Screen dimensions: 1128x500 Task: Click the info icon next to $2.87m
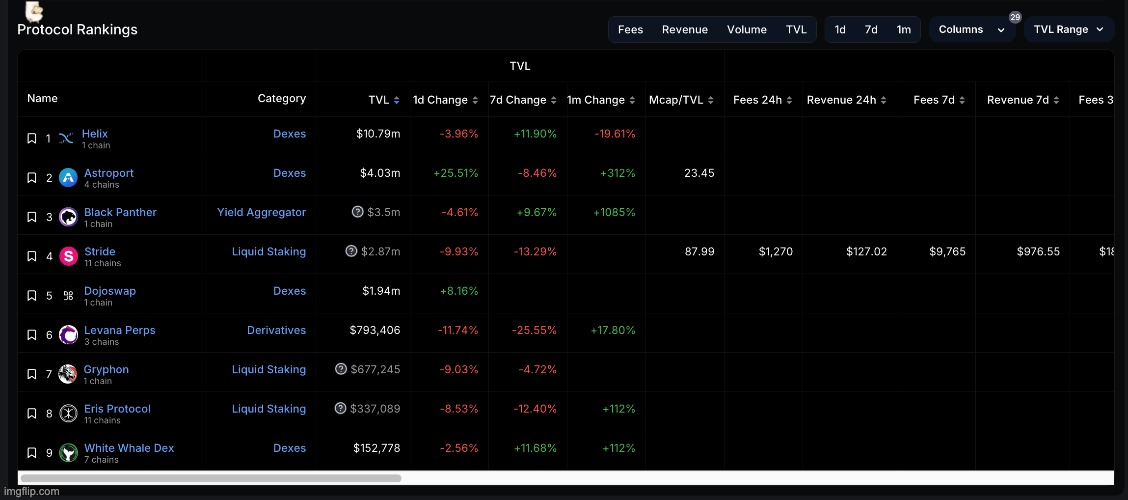[x=351, y=251]
